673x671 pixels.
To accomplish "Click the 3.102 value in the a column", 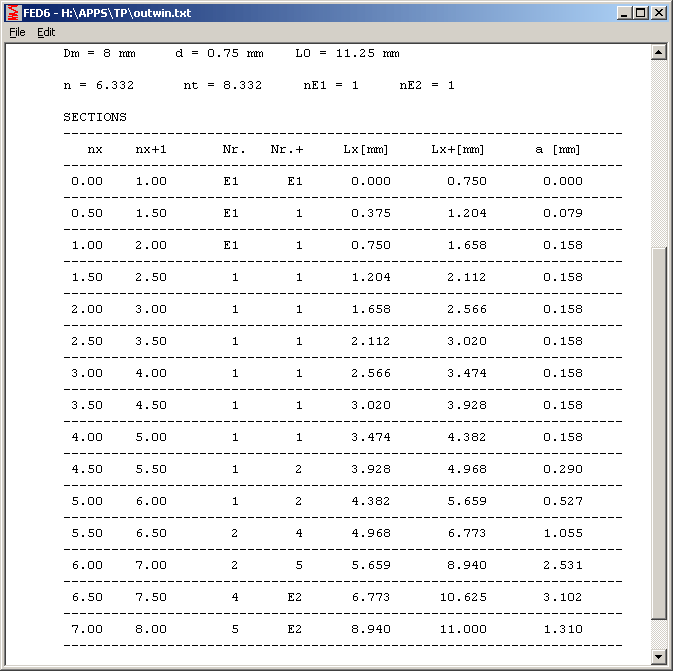I will coord(562,597).
